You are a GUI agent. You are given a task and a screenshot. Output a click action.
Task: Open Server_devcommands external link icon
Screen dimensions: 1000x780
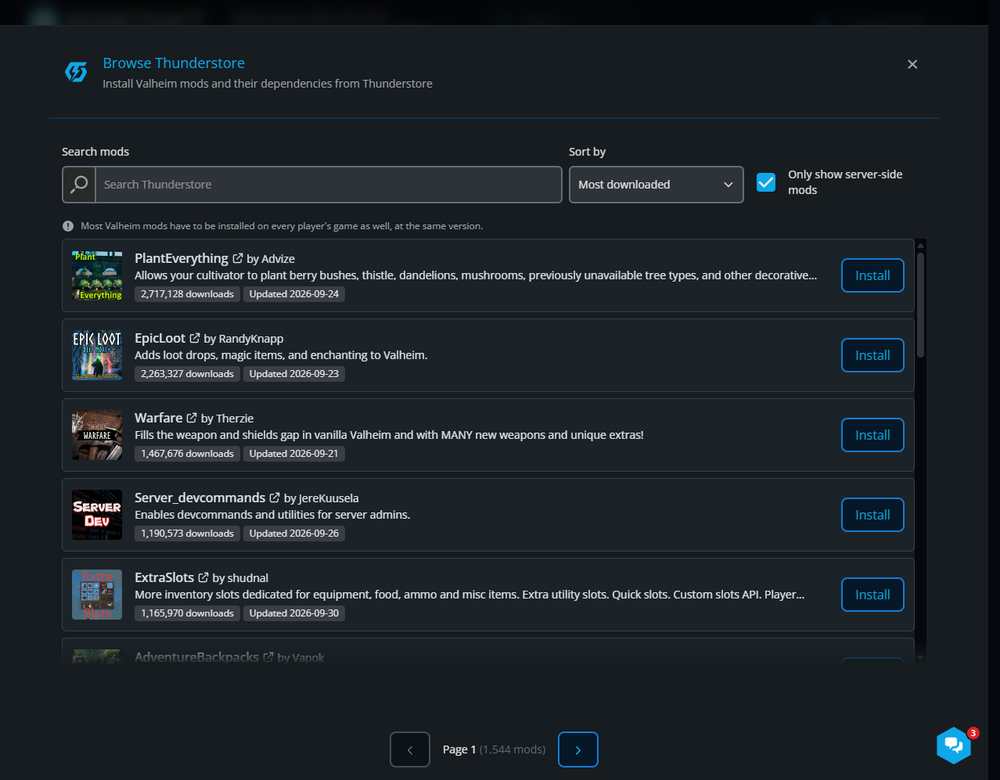(274, 497)
